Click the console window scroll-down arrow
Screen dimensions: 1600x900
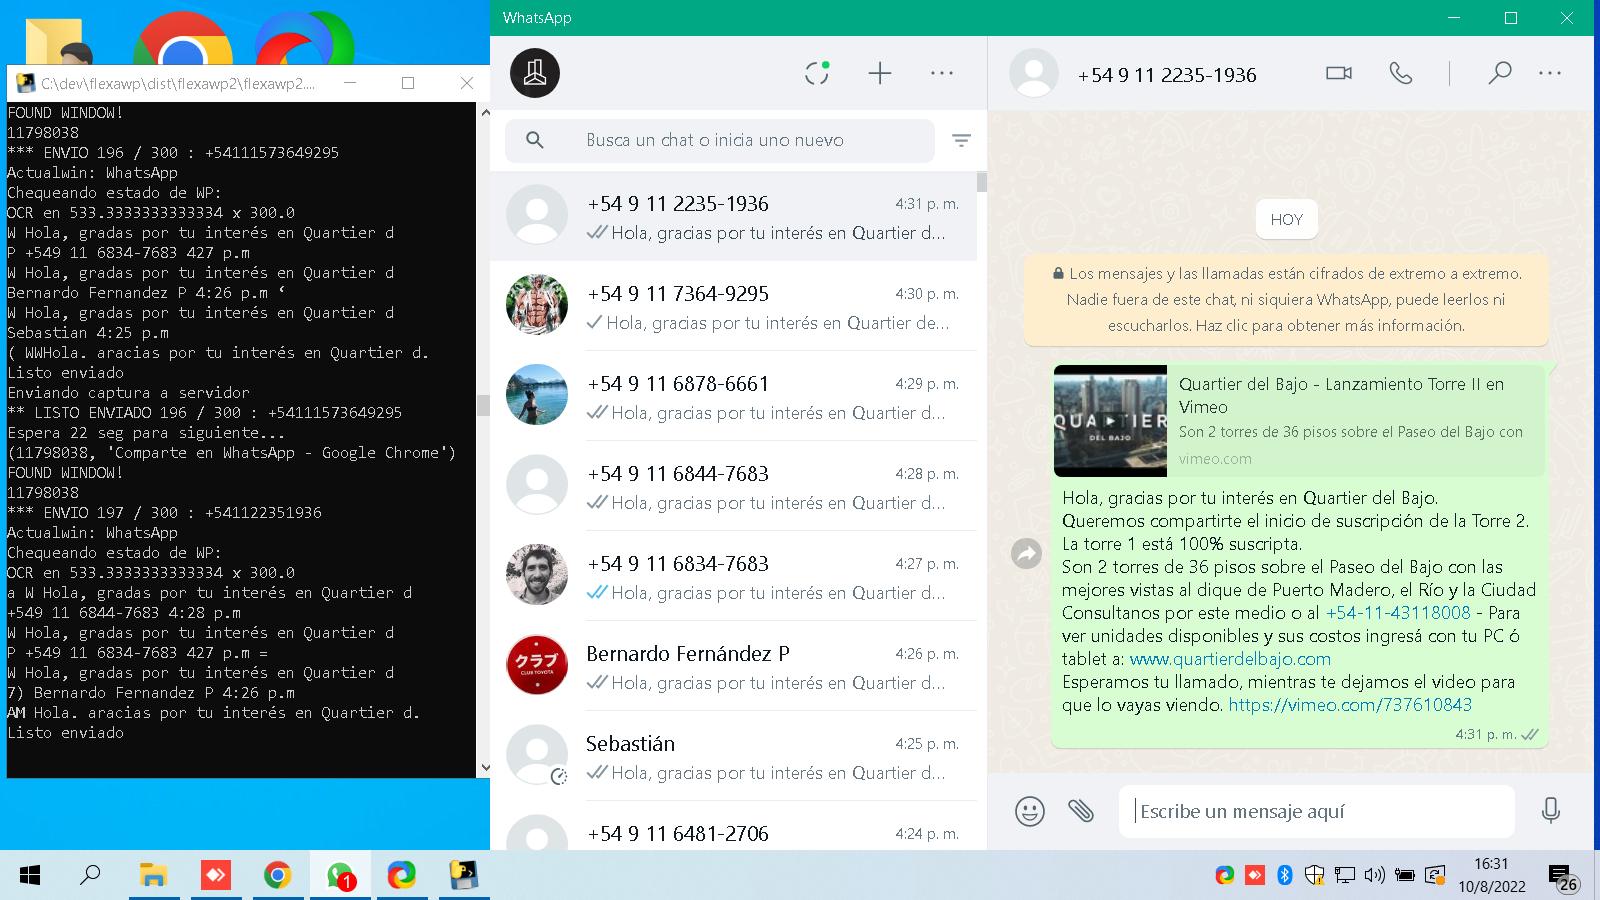pos(485,768)
